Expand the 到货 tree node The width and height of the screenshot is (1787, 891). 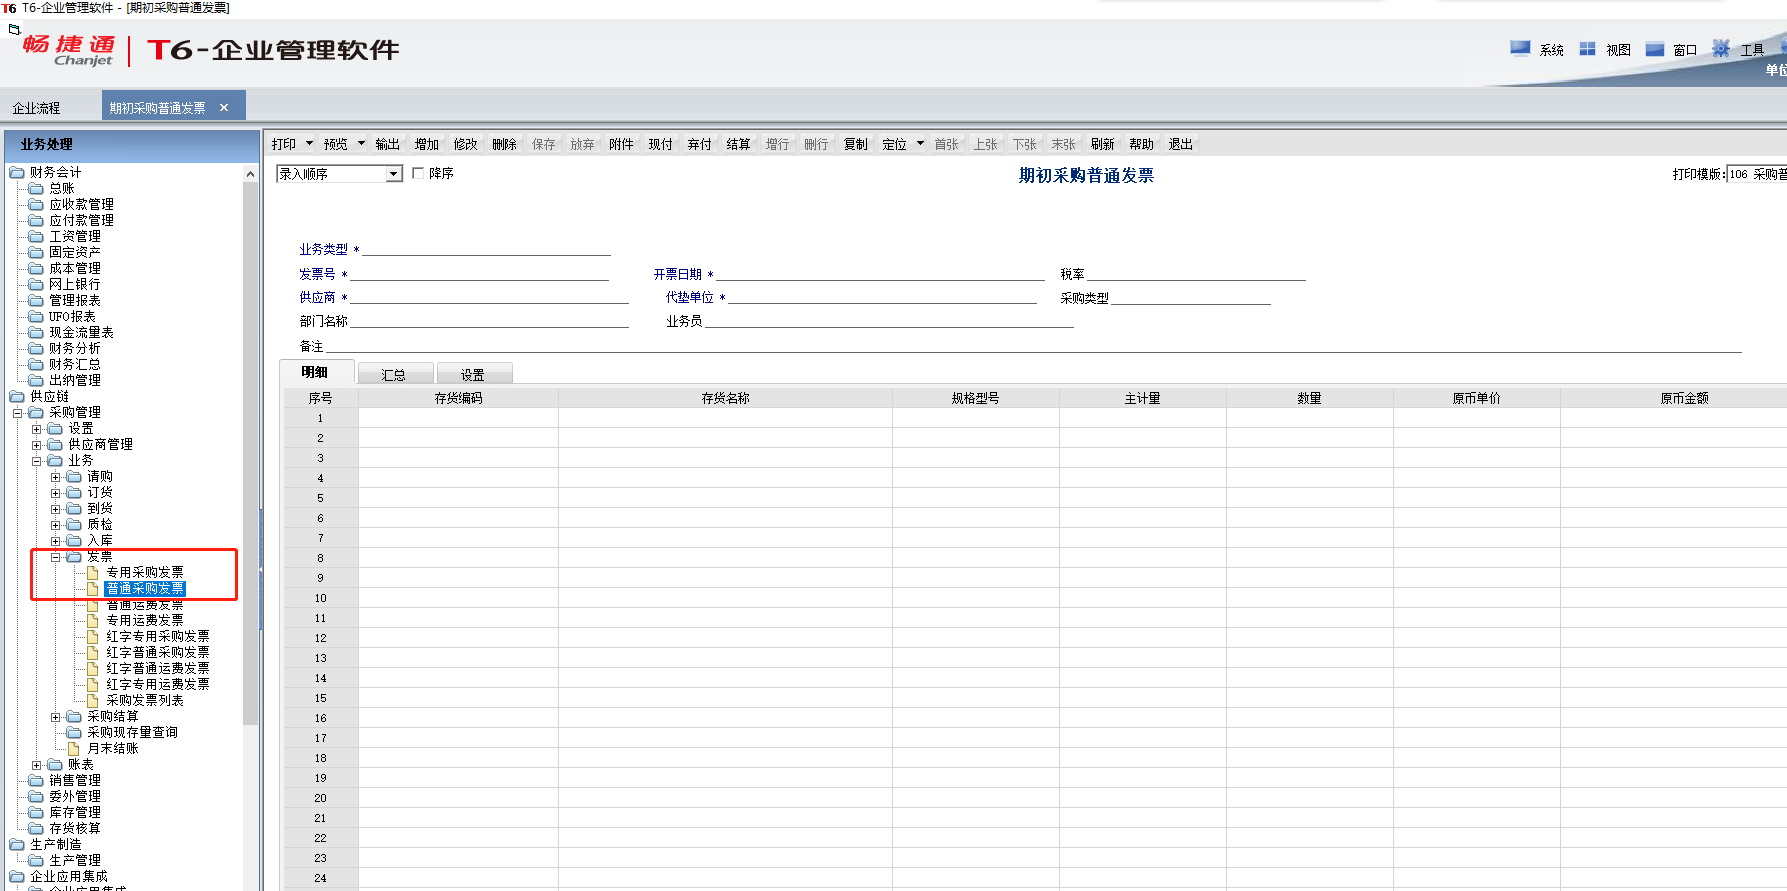[55, 508]
